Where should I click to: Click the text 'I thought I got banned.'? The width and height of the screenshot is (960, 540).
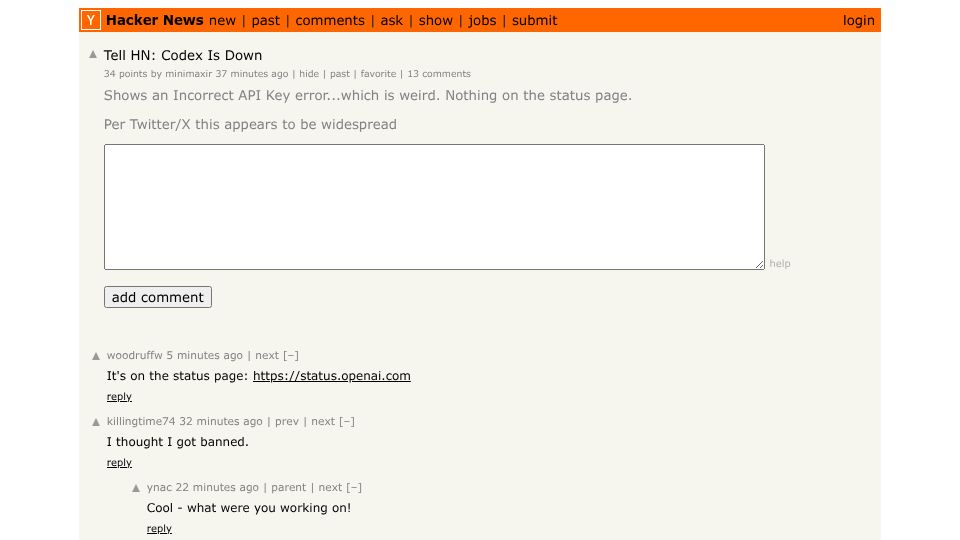178,442
